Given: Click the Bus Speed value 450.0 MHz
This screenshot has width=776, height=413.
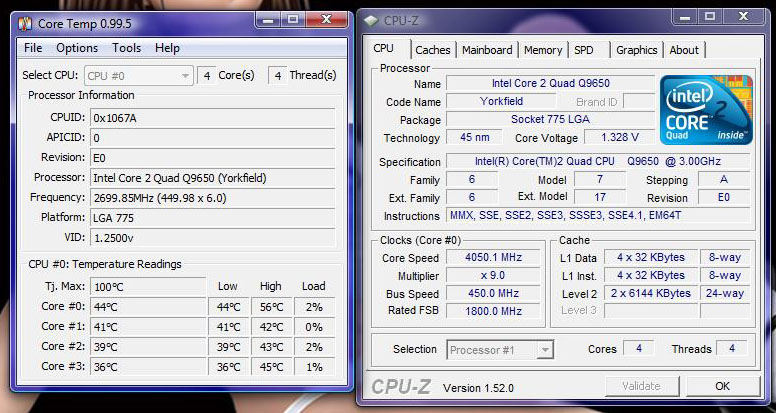Looking at the screenshot, I should pos(493,293).
